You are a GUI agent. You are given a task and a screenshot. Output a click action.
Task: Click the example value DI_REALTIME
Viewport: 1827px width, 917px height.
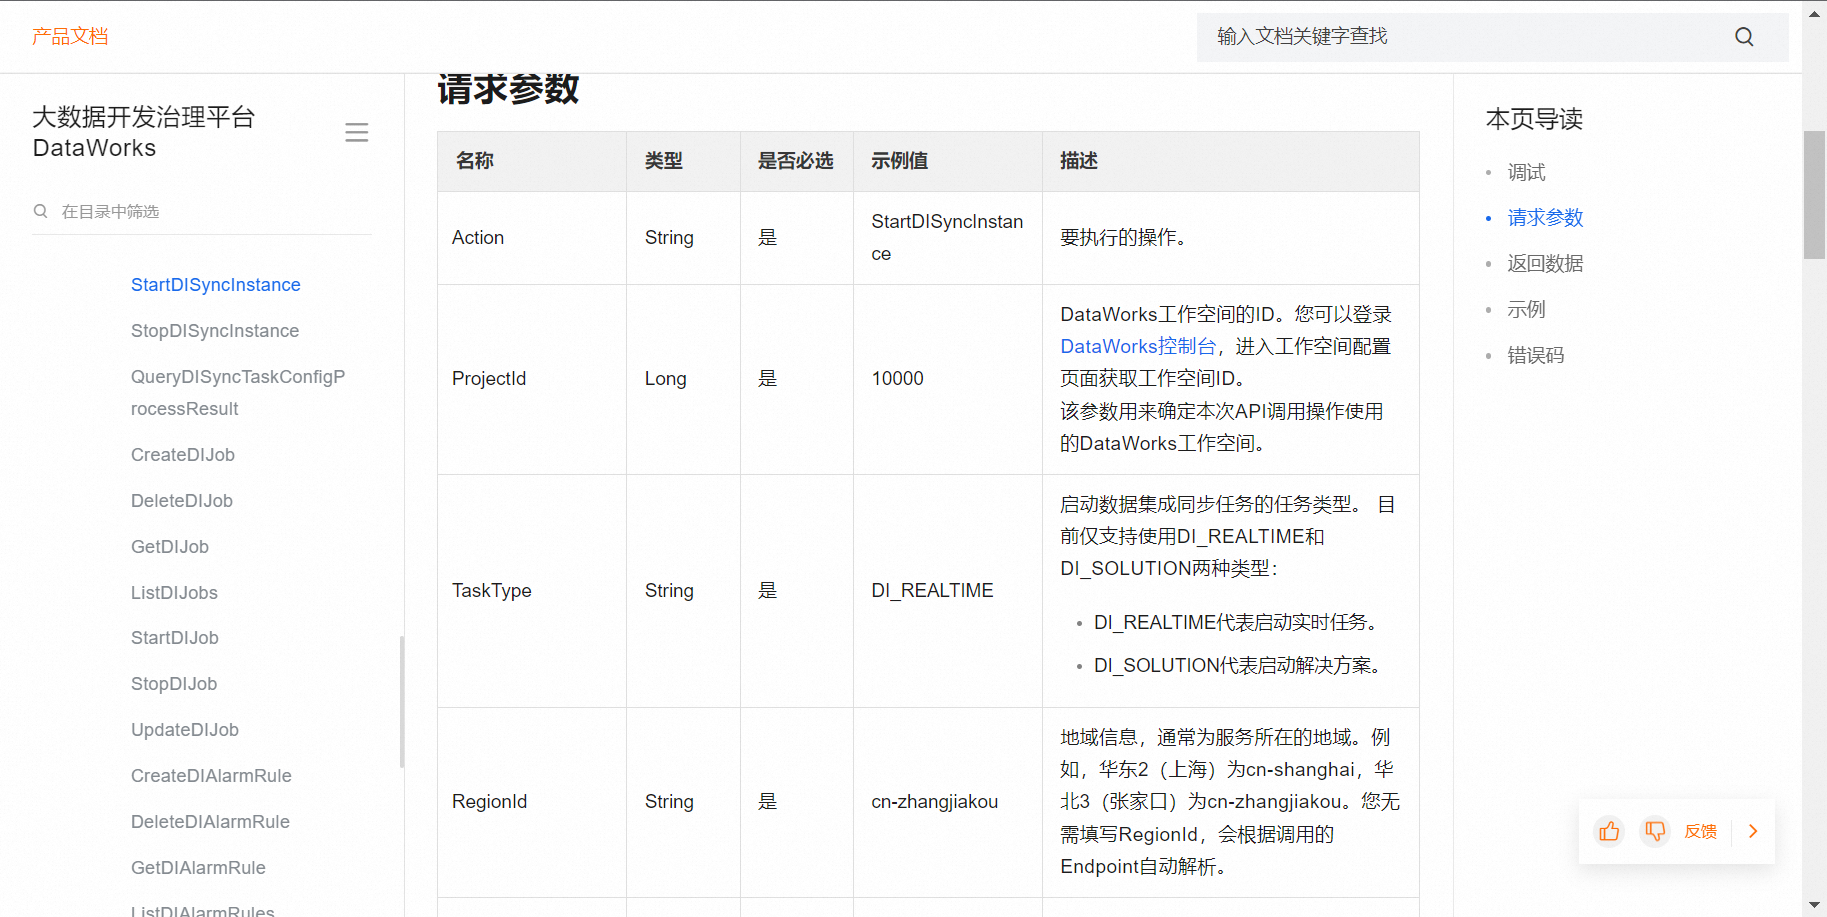(932, 591)
